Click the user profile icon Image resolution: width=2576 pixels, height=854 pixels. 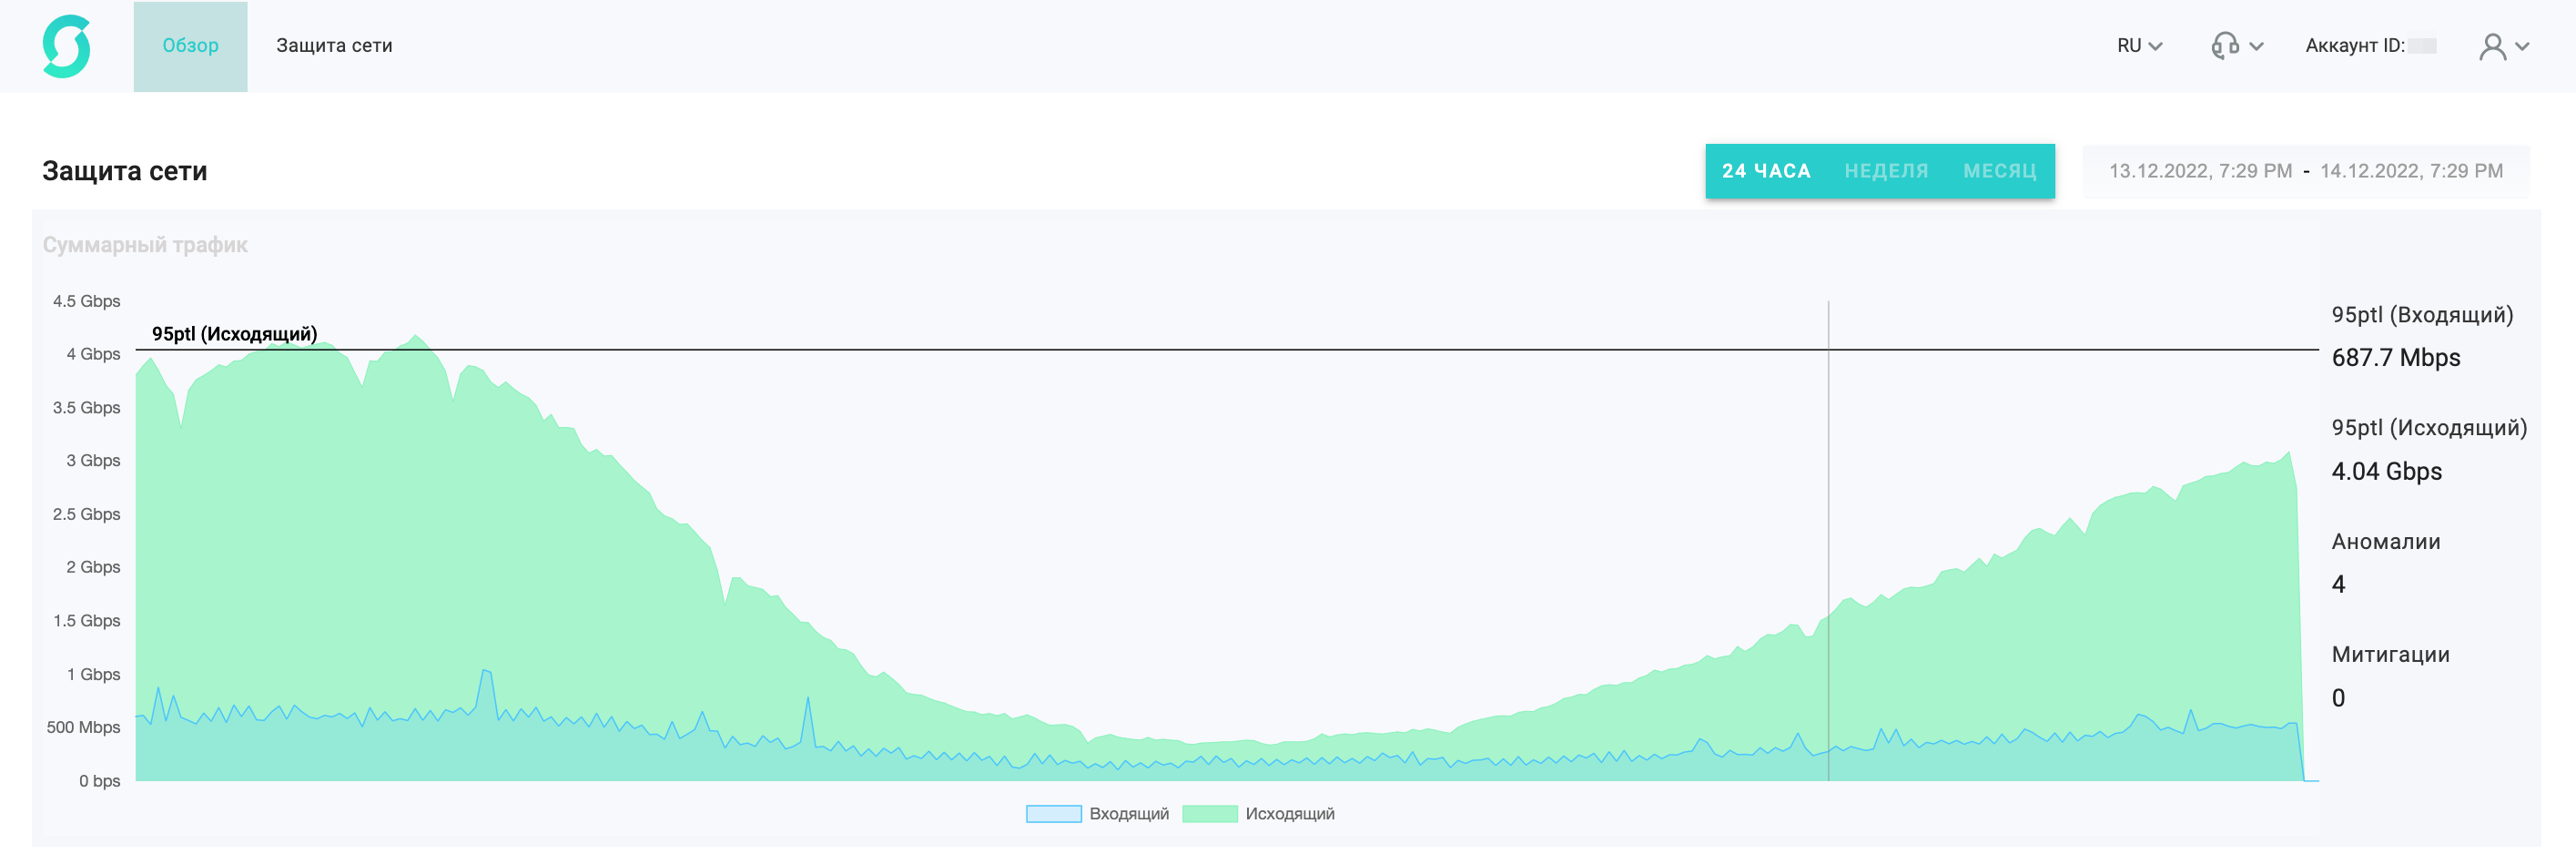click(x=2492, y=46)
